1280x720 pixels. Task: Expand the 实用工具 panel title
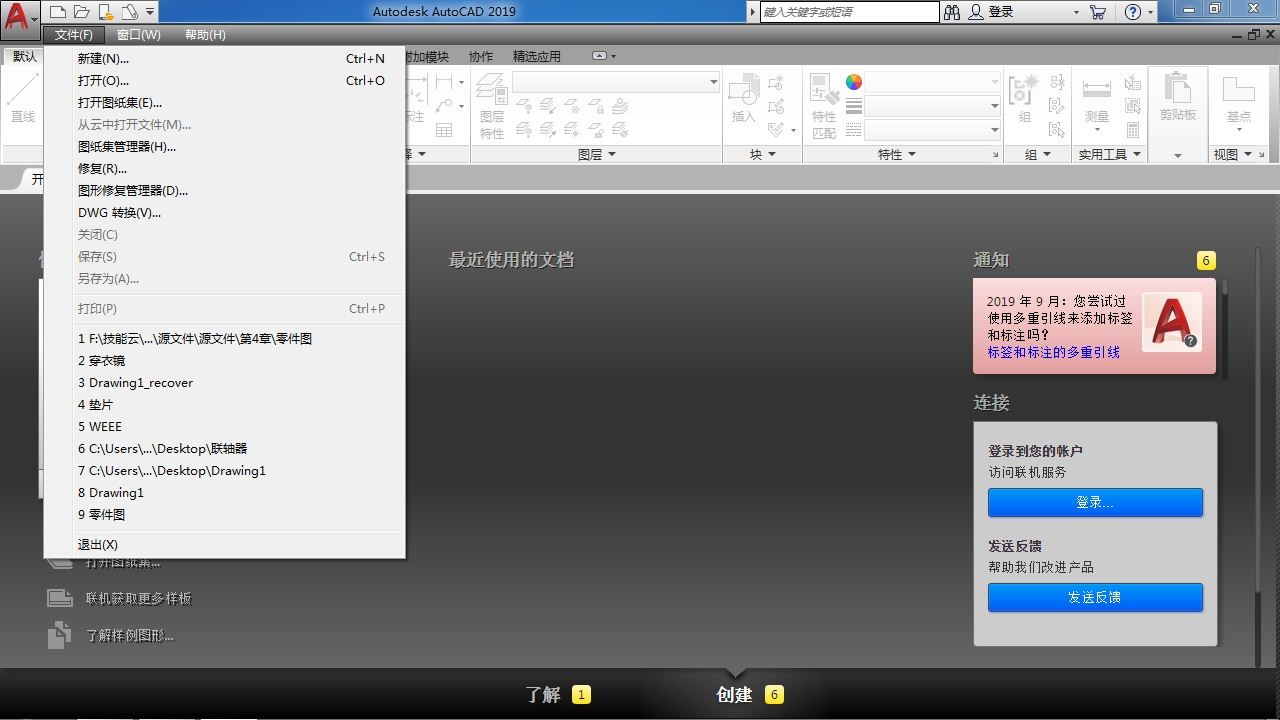[1110, 155]
